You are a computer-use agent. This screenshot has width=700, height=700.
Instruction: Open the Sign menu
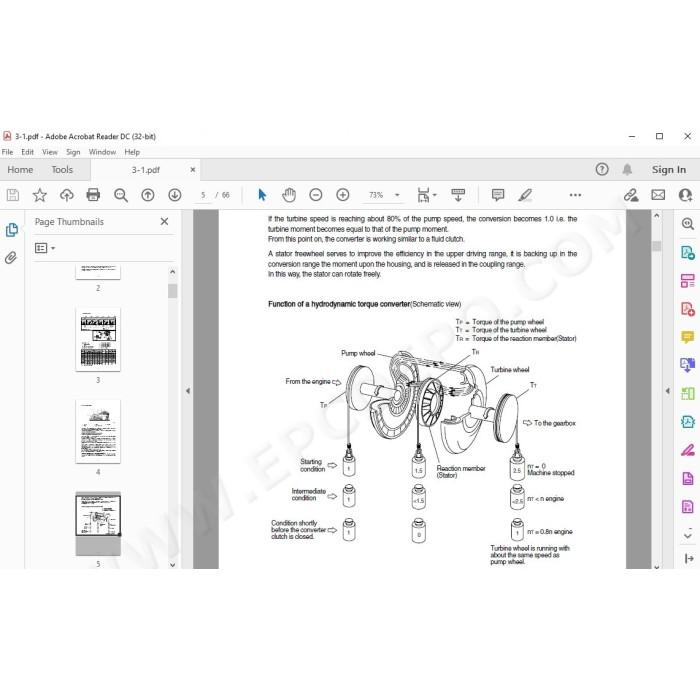[x=73, y=152]
